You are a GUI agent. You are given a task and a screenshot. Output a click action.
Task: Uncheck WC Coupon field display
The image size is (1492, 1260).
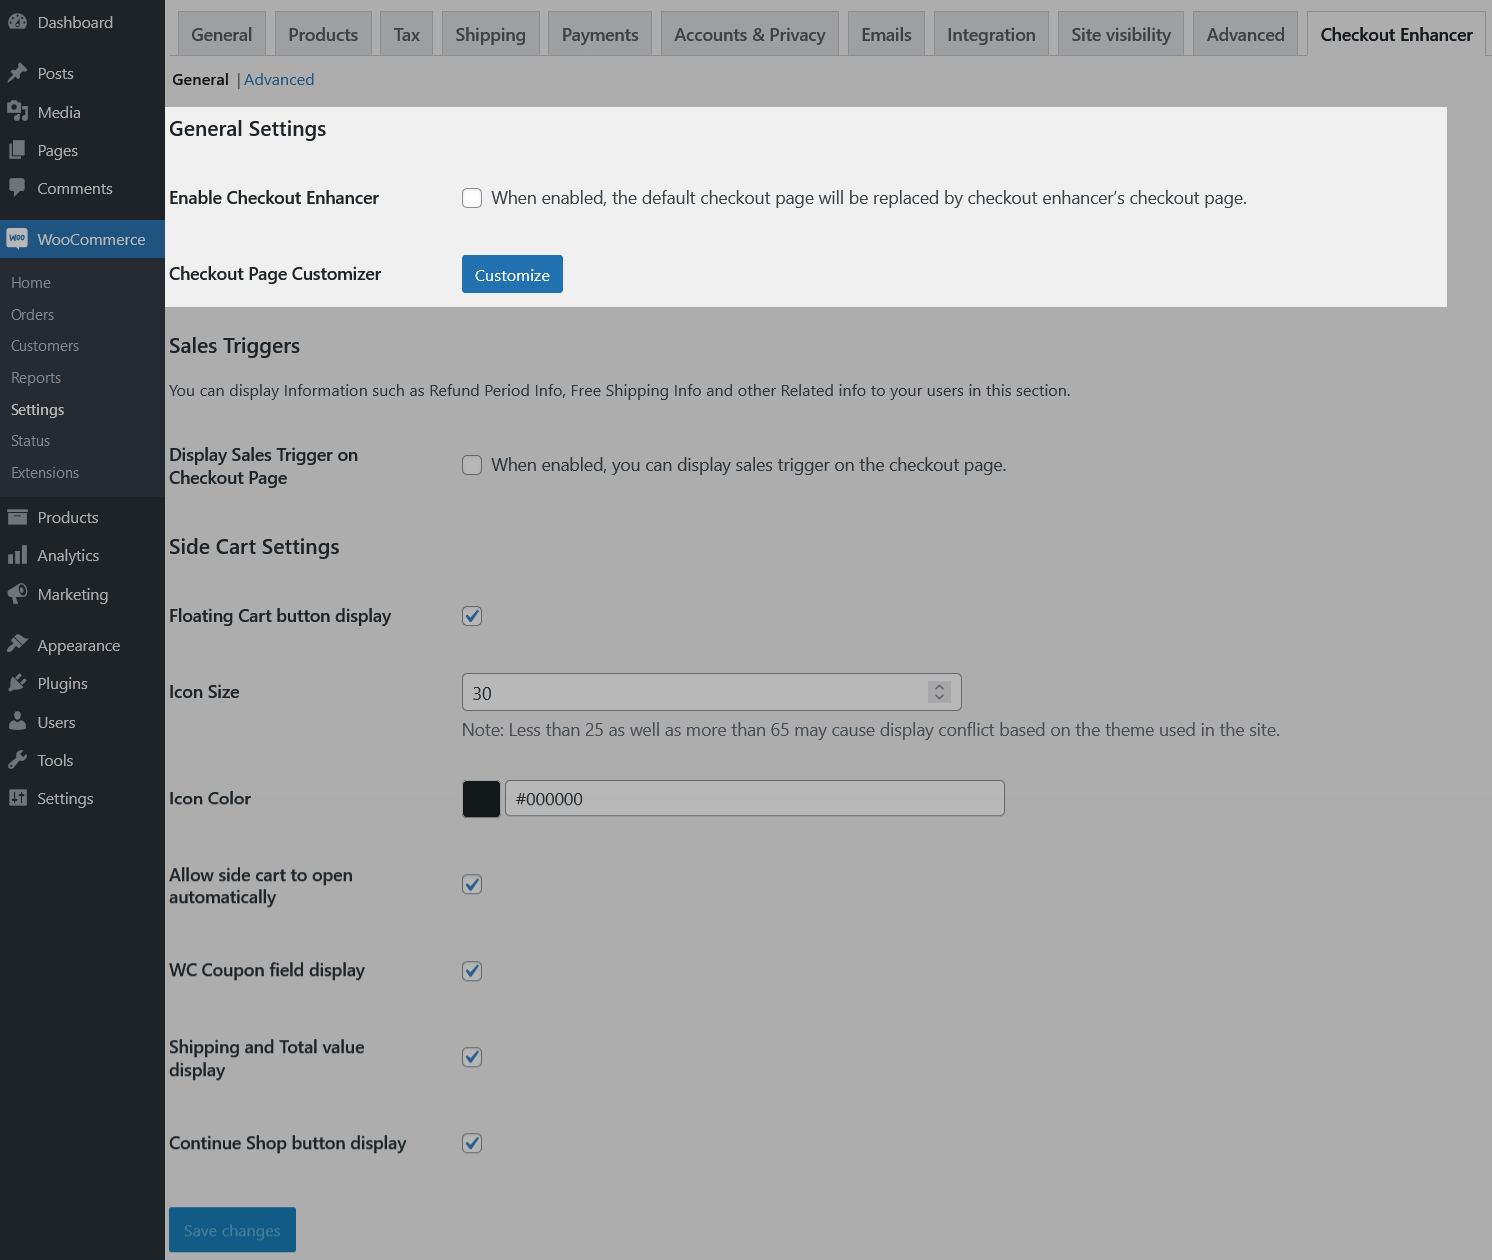(471, 970)
